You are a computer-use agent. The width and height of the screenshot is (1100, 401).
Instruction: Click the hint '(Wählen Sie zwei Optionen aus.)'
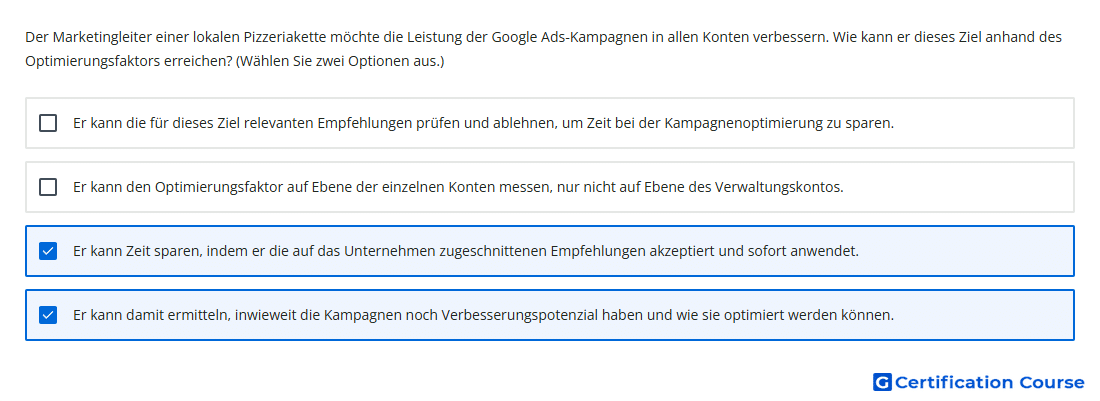pos(340,62)
